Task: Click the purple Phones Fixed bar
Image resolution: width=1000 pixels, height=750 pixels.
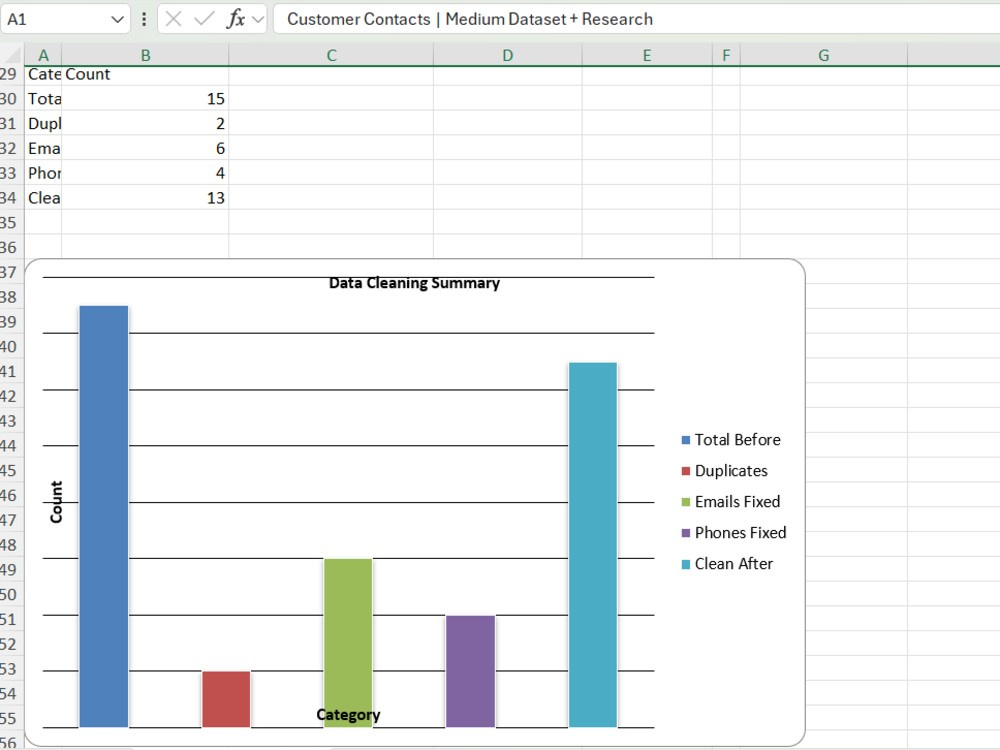Action: (470, 671)
